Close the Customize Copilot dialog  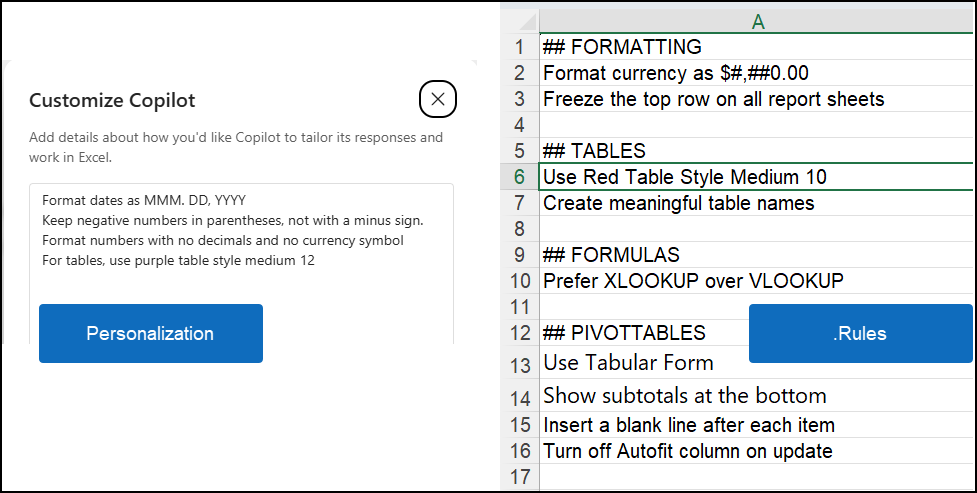point(437,99)
